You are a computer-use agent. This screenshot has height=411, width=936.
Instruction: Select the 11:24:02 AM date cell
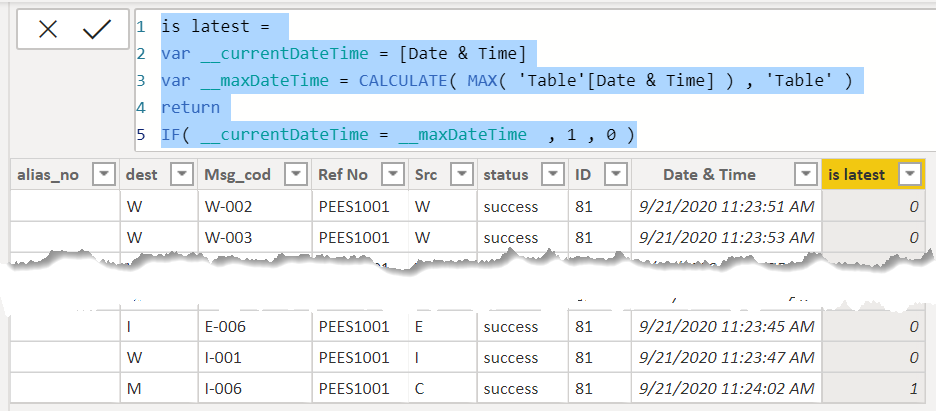(x=726, y=388)
